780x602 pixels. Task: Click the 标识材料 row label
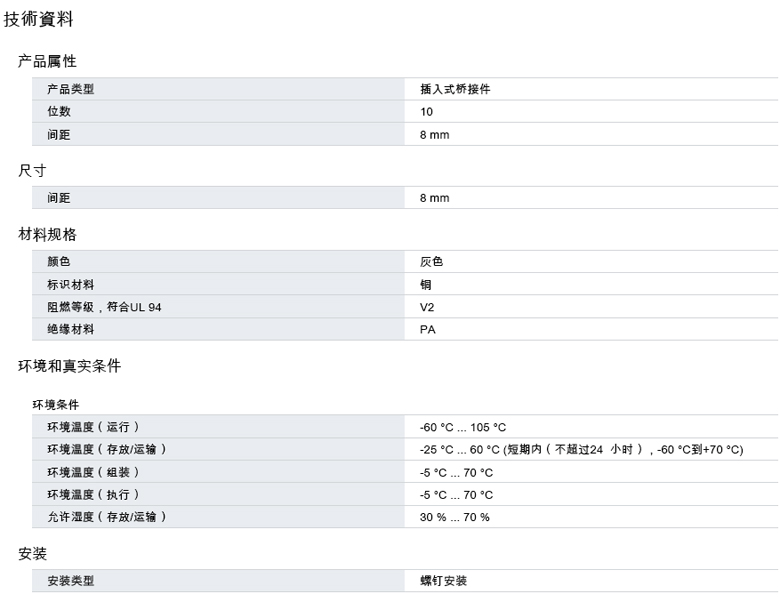[70, 284]
